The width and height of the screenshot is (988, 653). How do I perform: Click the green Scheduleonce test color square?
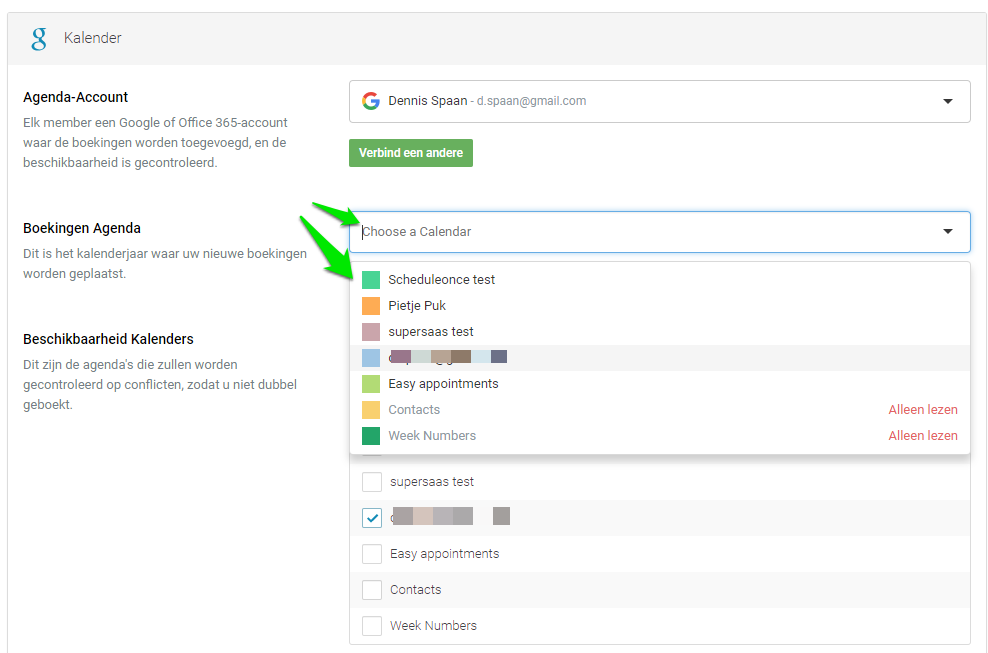pyautogui.click(x=371, y=280)
